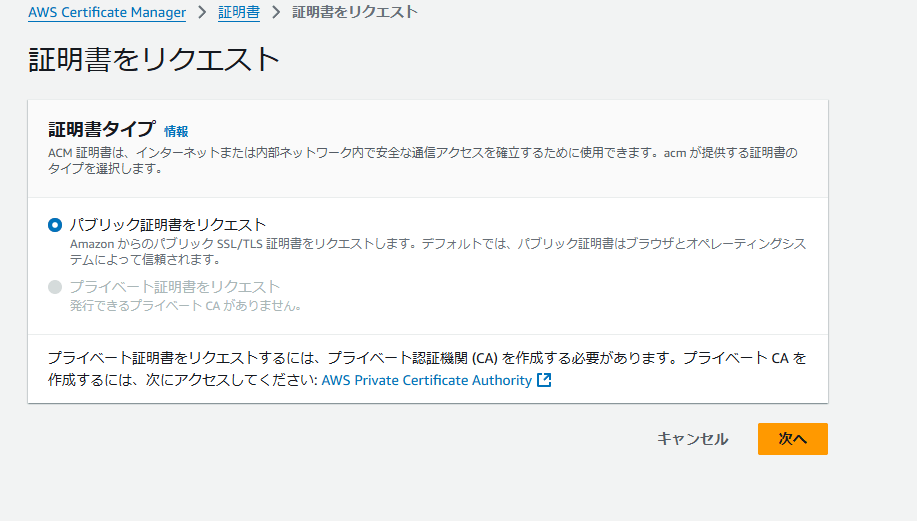Click the 証明書をリクエスト breadcrumb text
The height and width of the screenshot is (521, 917).
tap(355, 12)
